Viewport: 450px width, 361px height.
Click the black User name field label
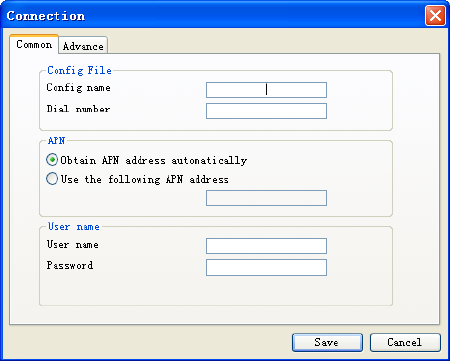coord(72,244)
